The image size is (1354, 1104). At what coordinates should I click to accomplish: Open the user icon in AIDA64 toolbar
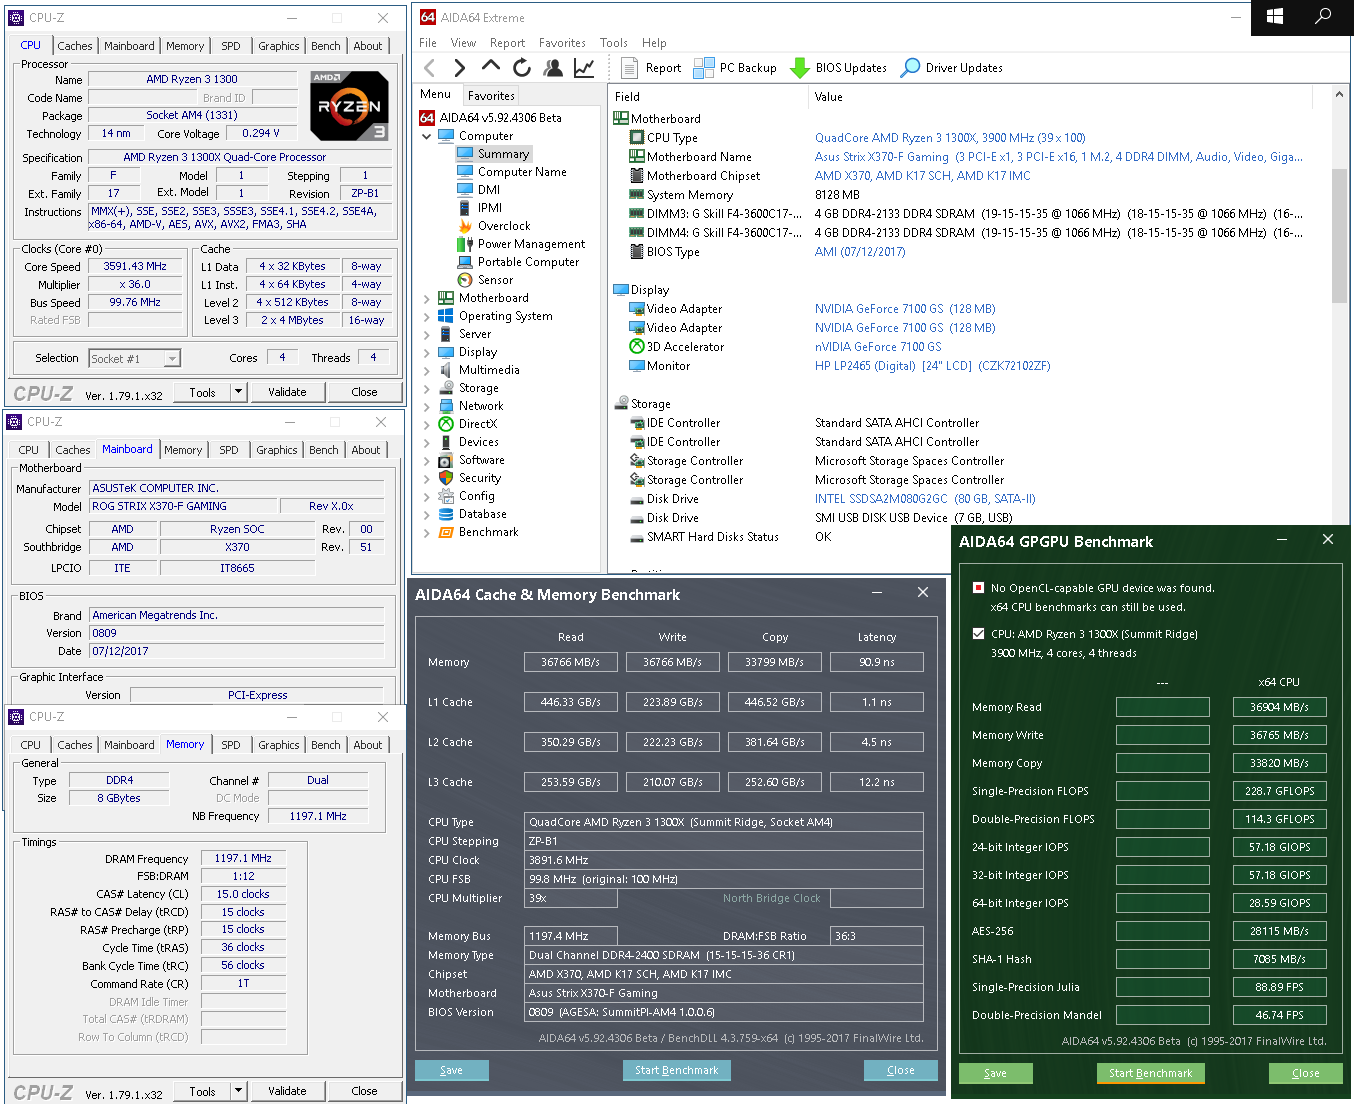pos(553,68)
